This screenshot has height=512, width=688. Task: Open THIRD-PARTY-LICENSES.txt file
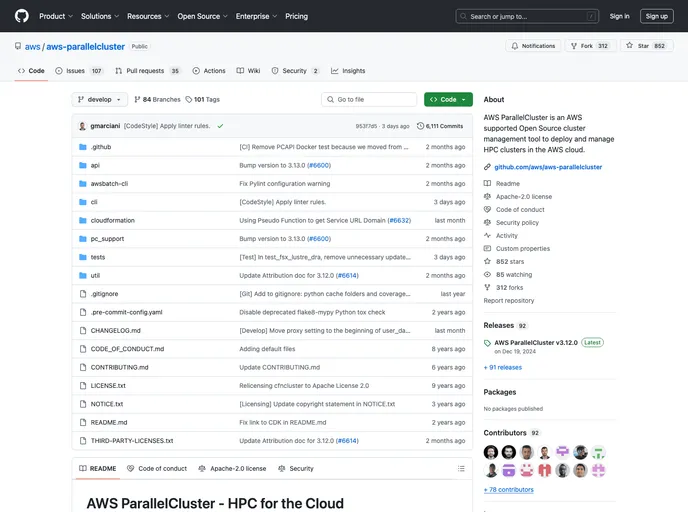pos(132,441)
